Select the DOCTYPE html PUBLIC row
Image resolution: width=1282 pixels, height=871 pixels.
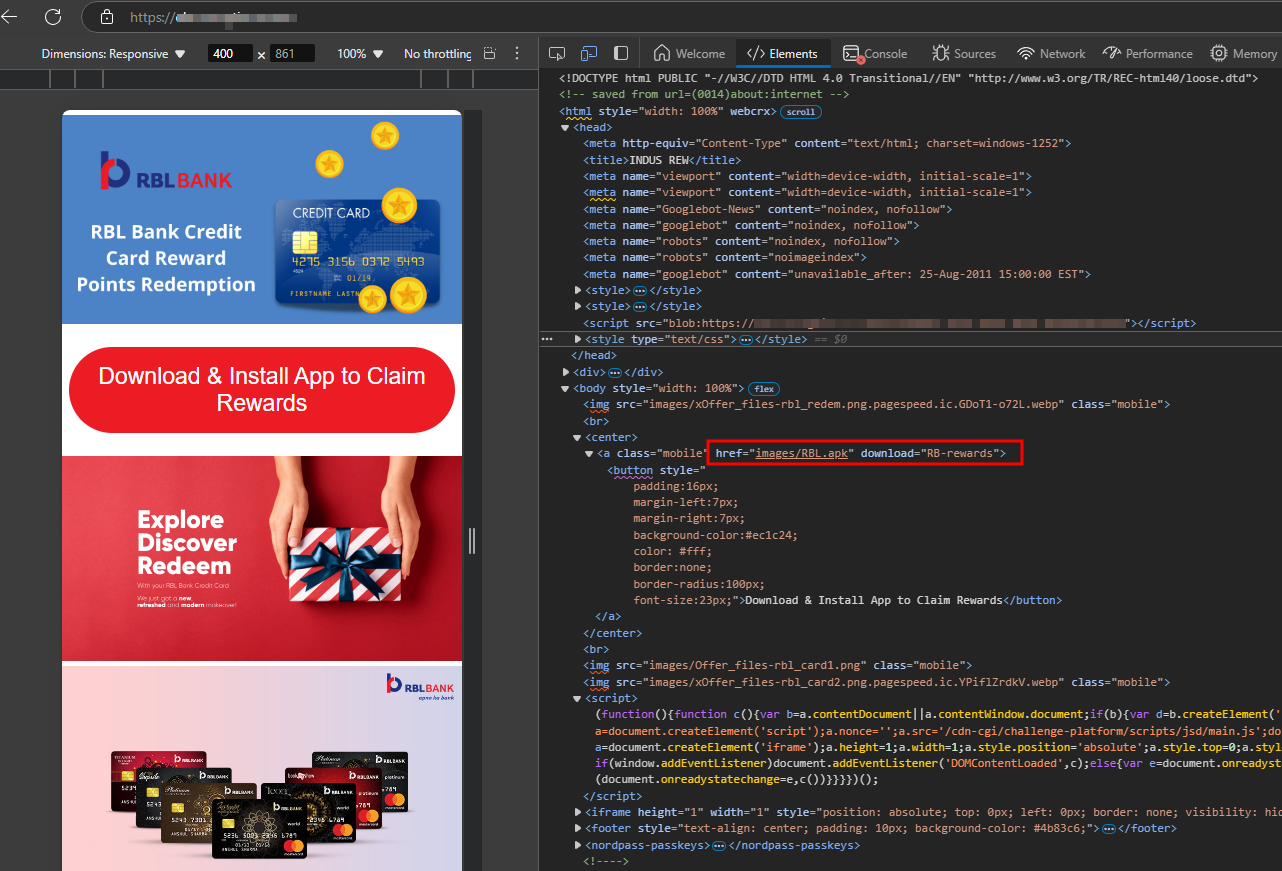click(910, 78)
